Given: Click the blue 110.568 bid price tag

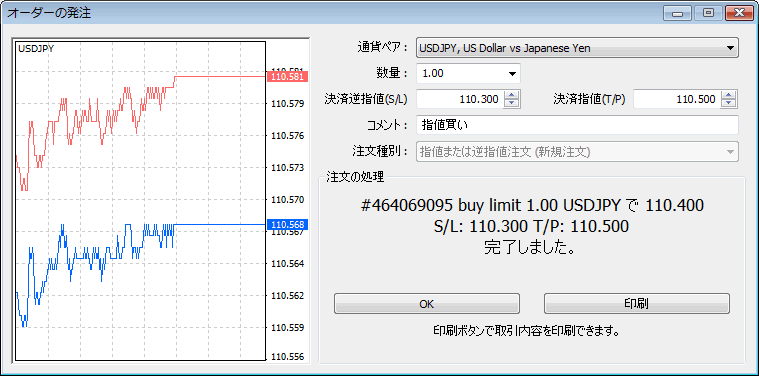Looking at the screenshot, I should [287, 225].
